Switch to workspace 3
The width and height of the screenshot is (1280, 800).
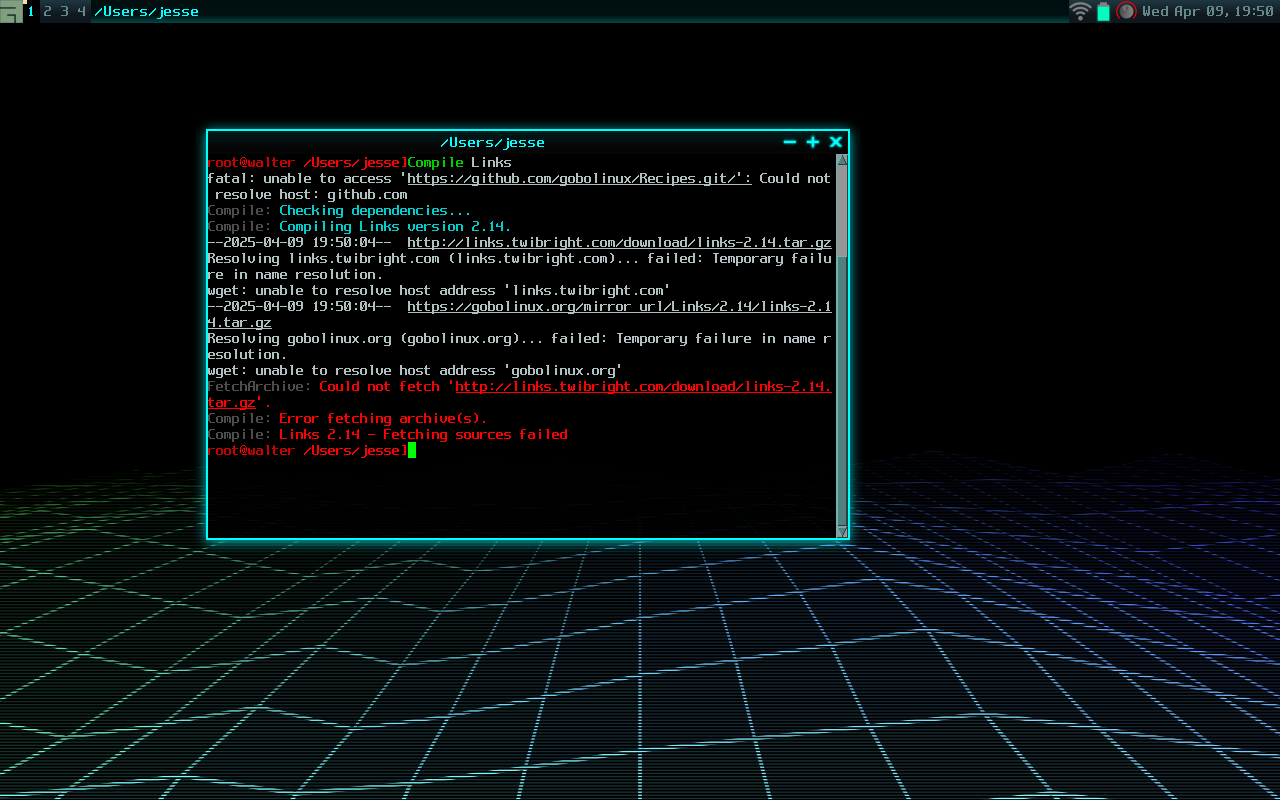coord(64,11)
